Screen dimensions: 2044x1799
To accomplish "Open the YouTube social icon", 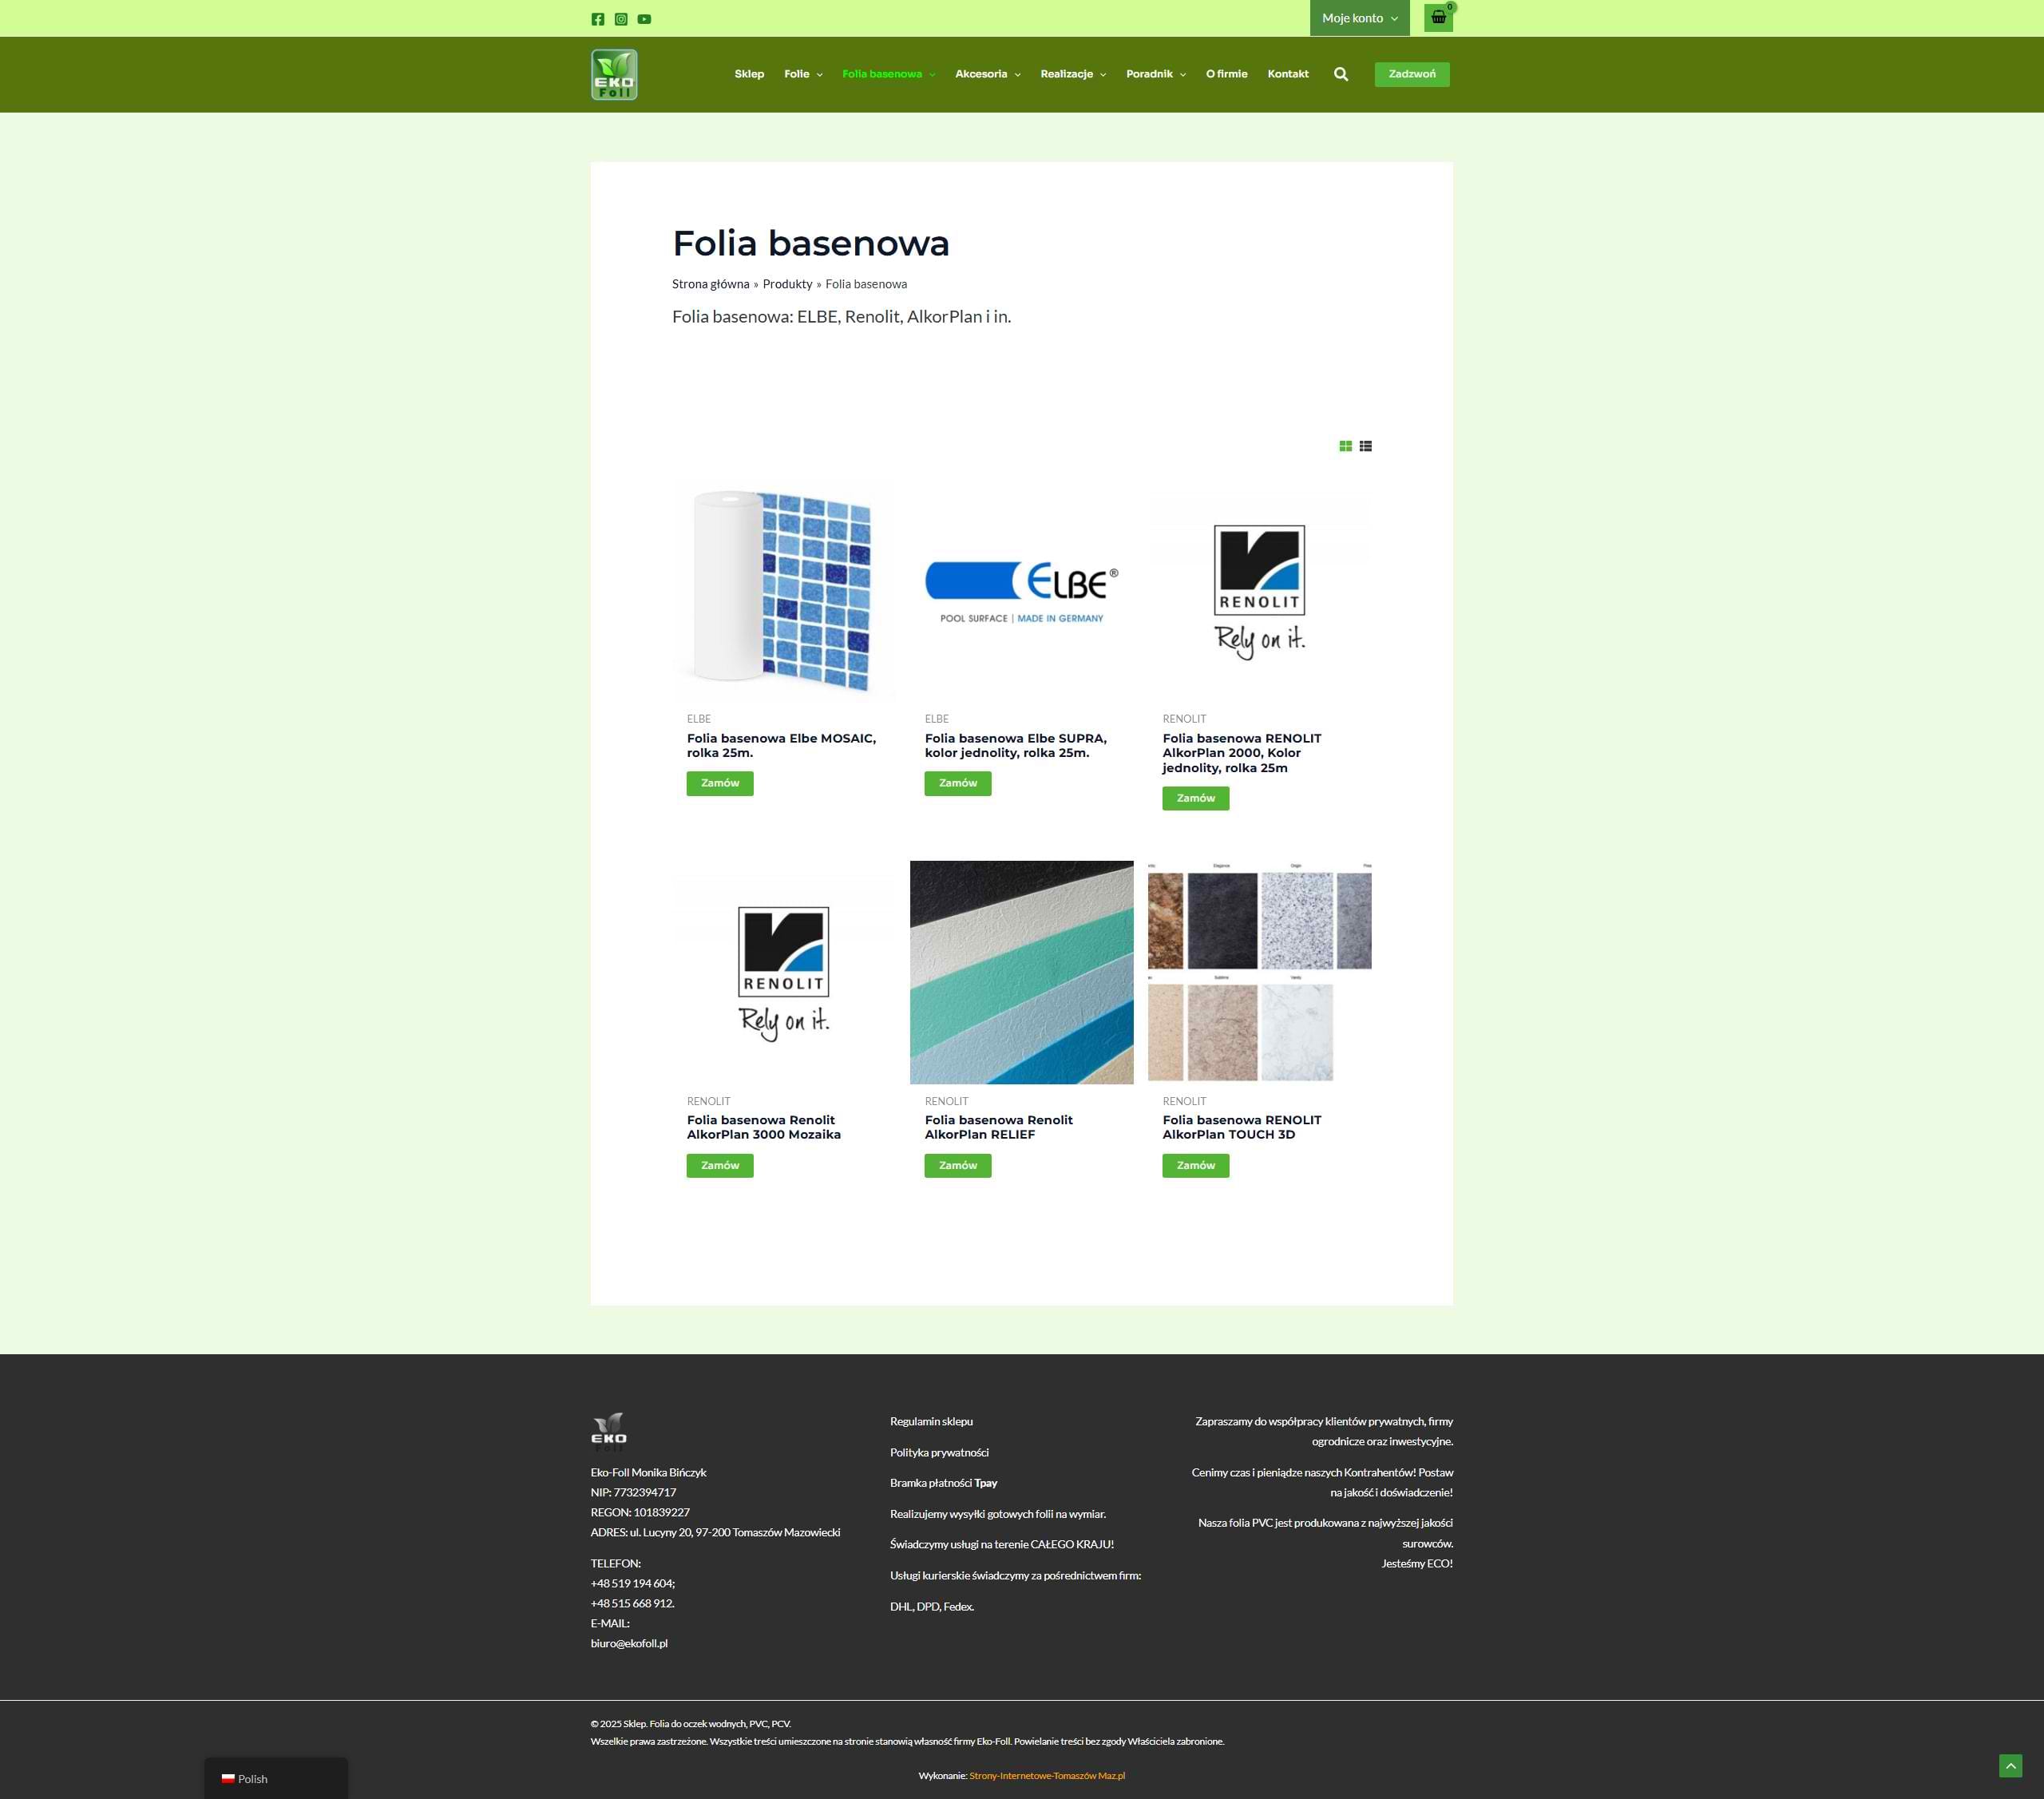I will [x=644, y=19].
